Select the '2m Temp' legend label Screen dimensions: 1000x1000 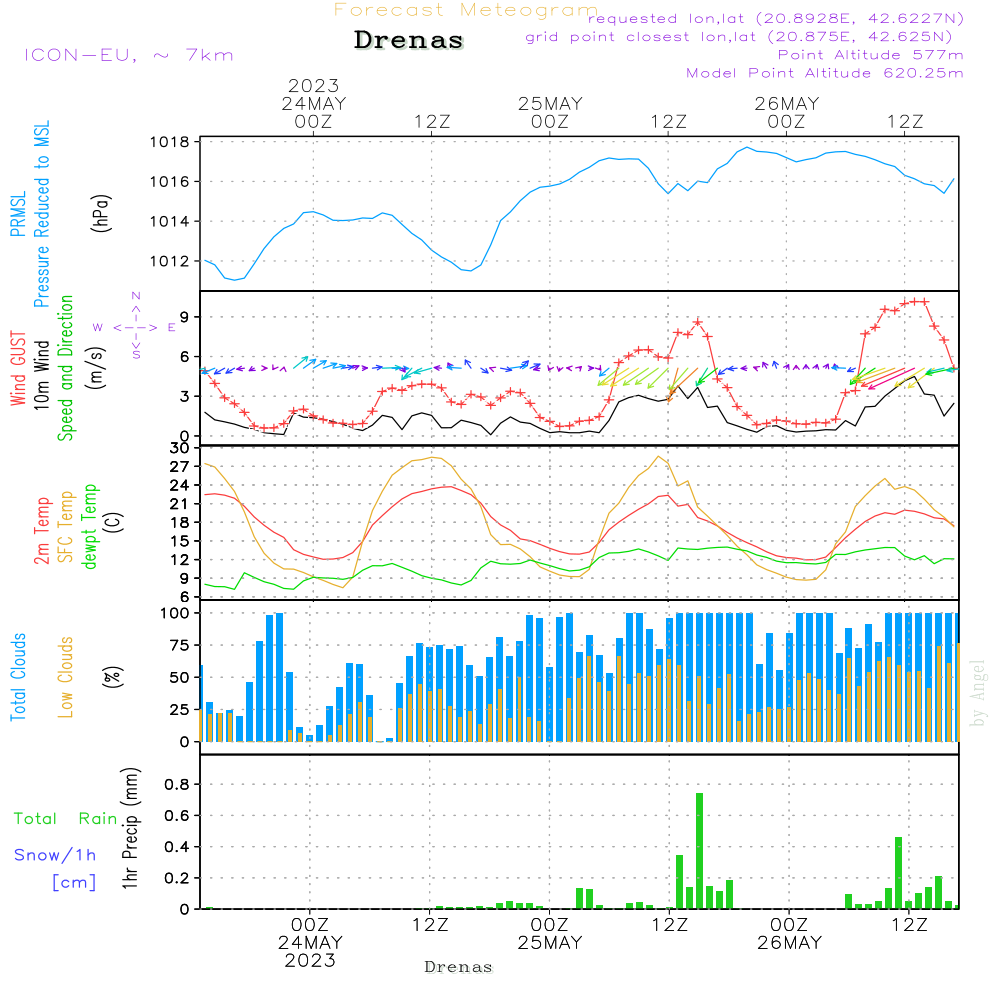click(x=41, y=531)
